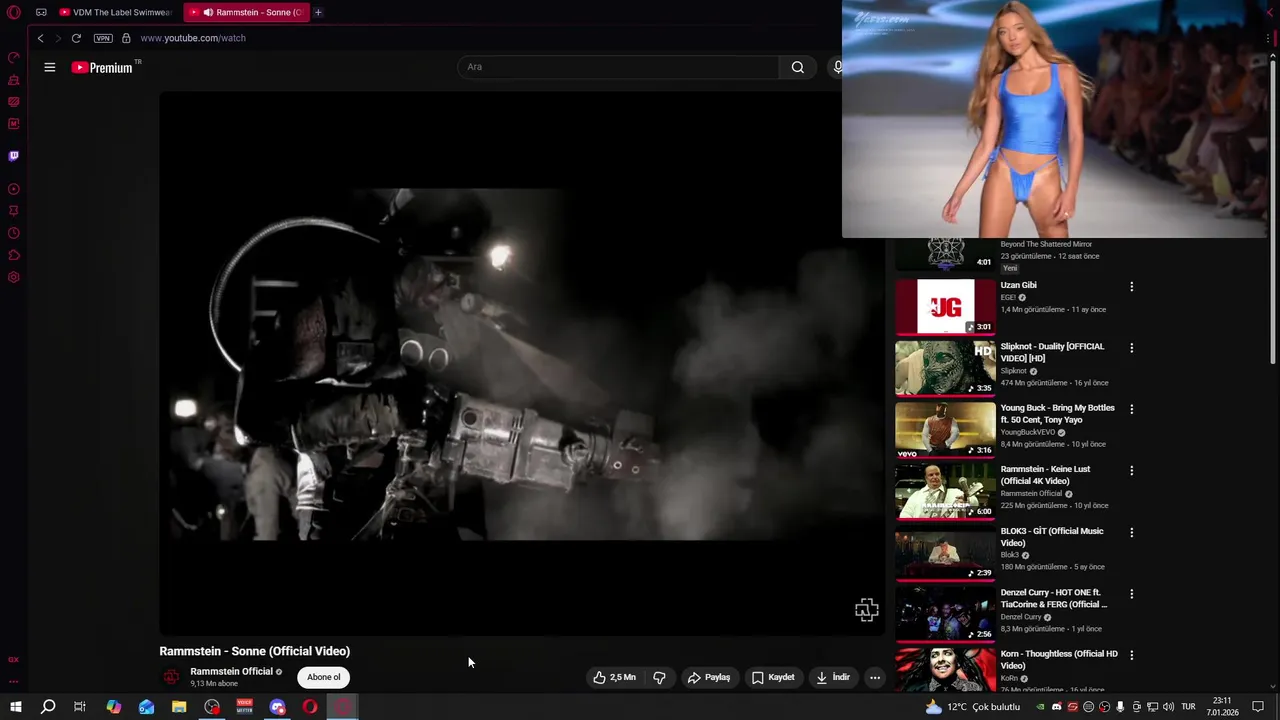
Task: Open a new browser tab with plus button
Action: pos(318,12)
